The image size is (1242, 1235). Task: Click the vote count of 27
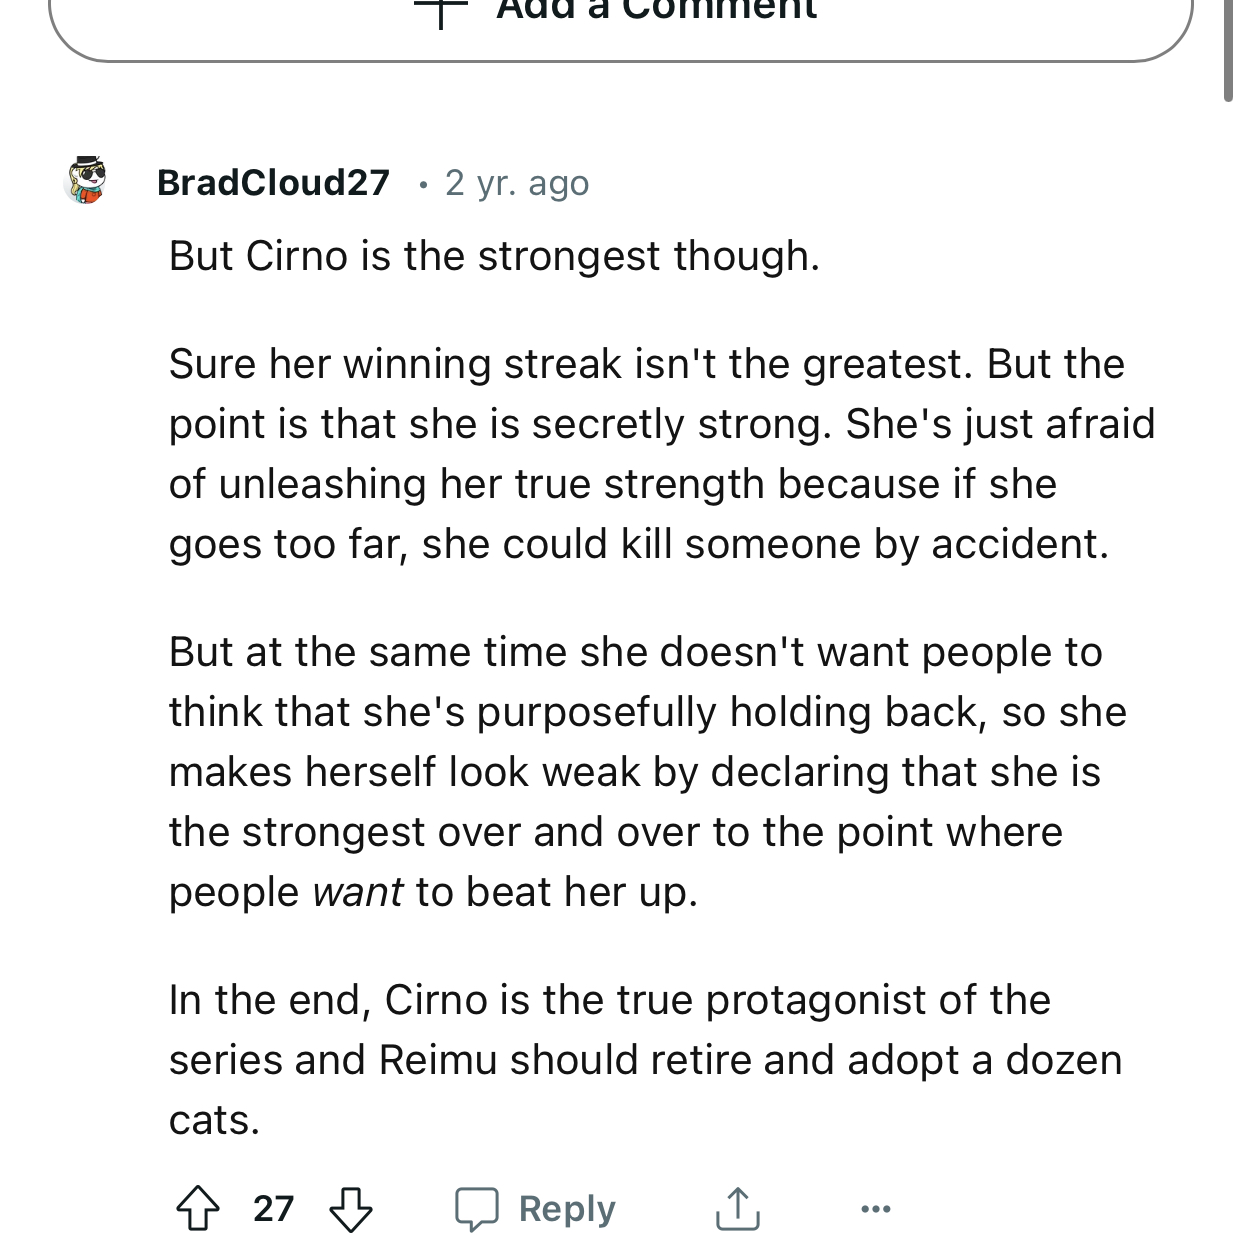[x=273, y=1208]
